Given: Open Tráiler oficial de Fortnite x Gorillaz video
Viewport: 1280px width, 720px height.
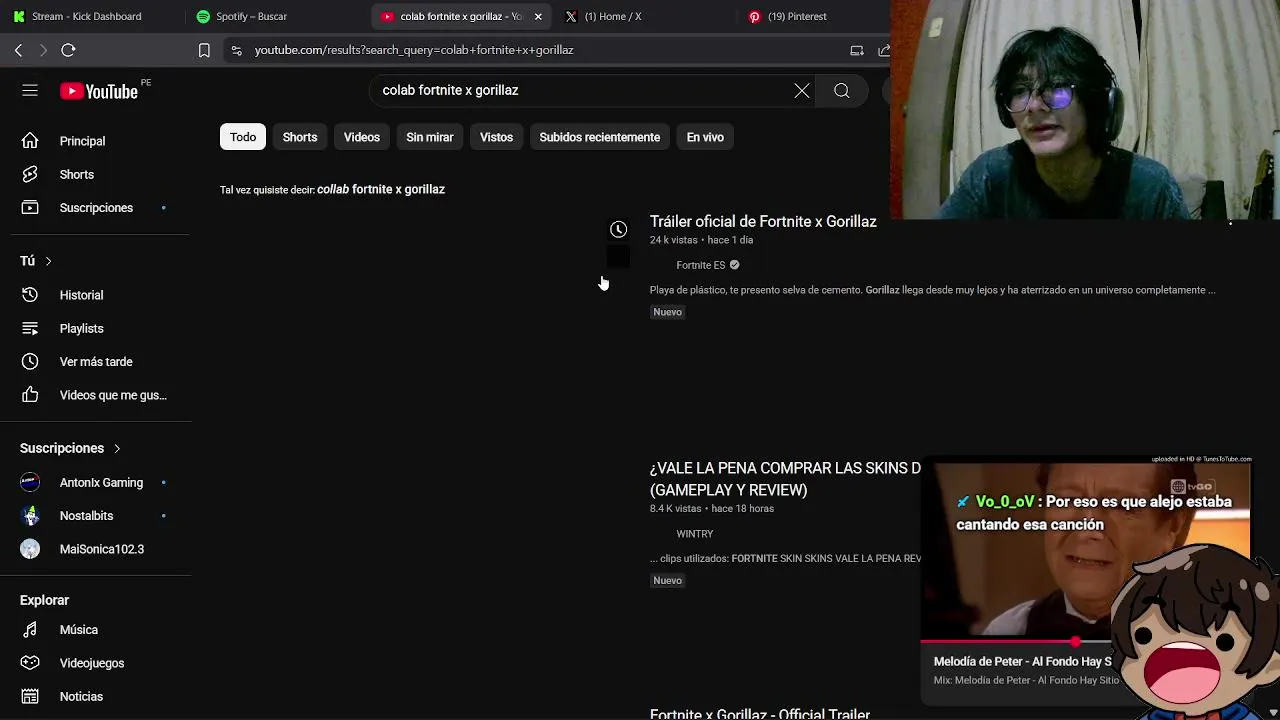Looking at the screenshot, I should pyautogui.click(x=763, y=222).
